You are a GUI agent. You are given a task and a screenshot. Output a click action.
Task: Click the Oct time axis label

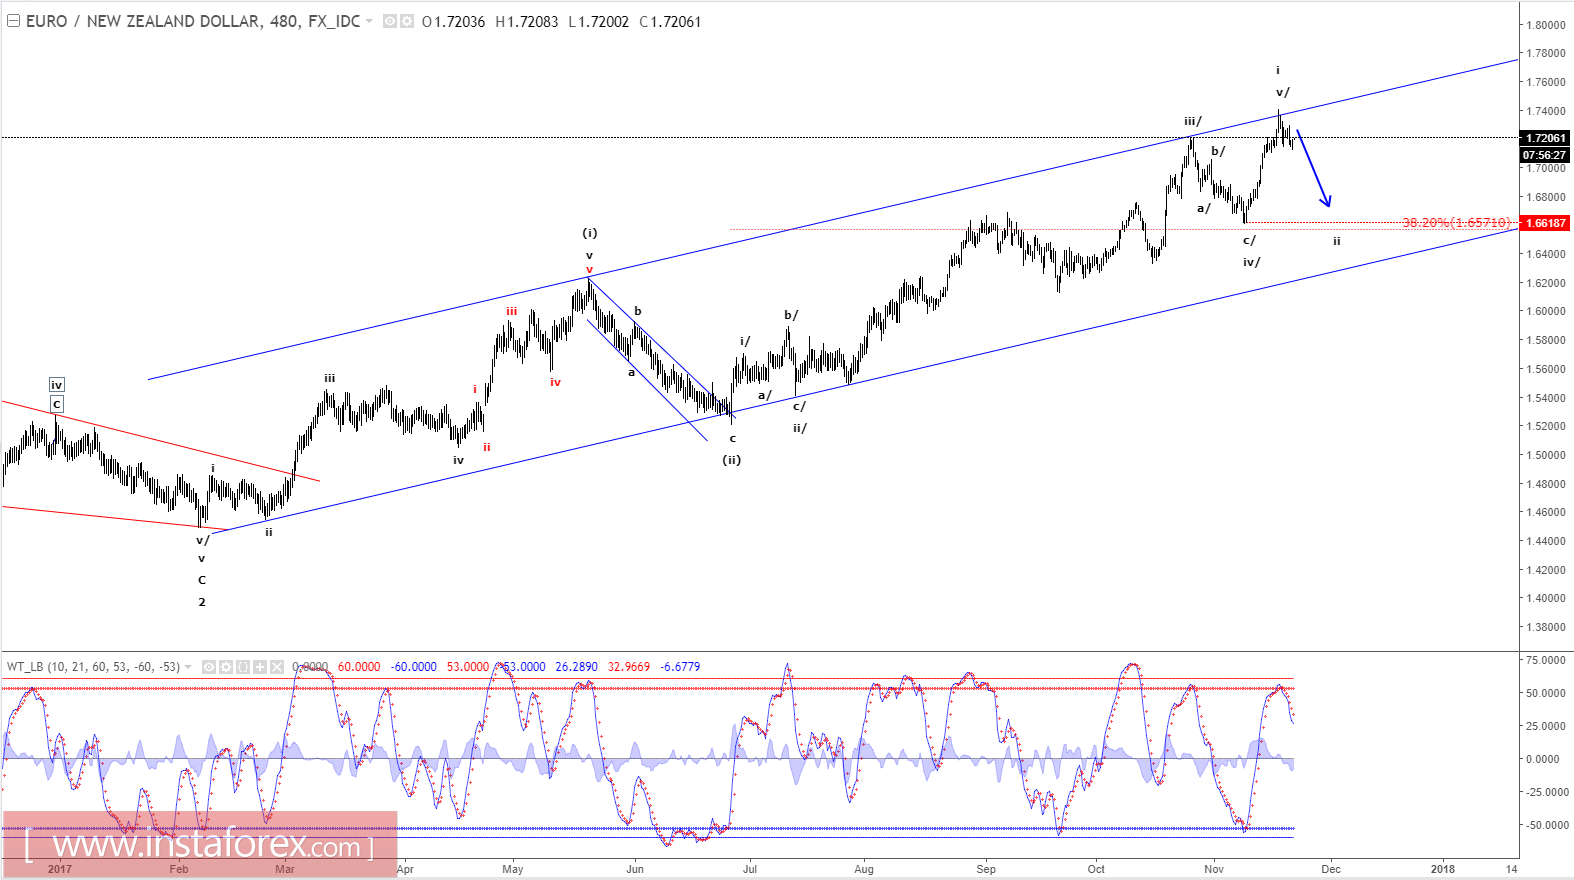1097,869
